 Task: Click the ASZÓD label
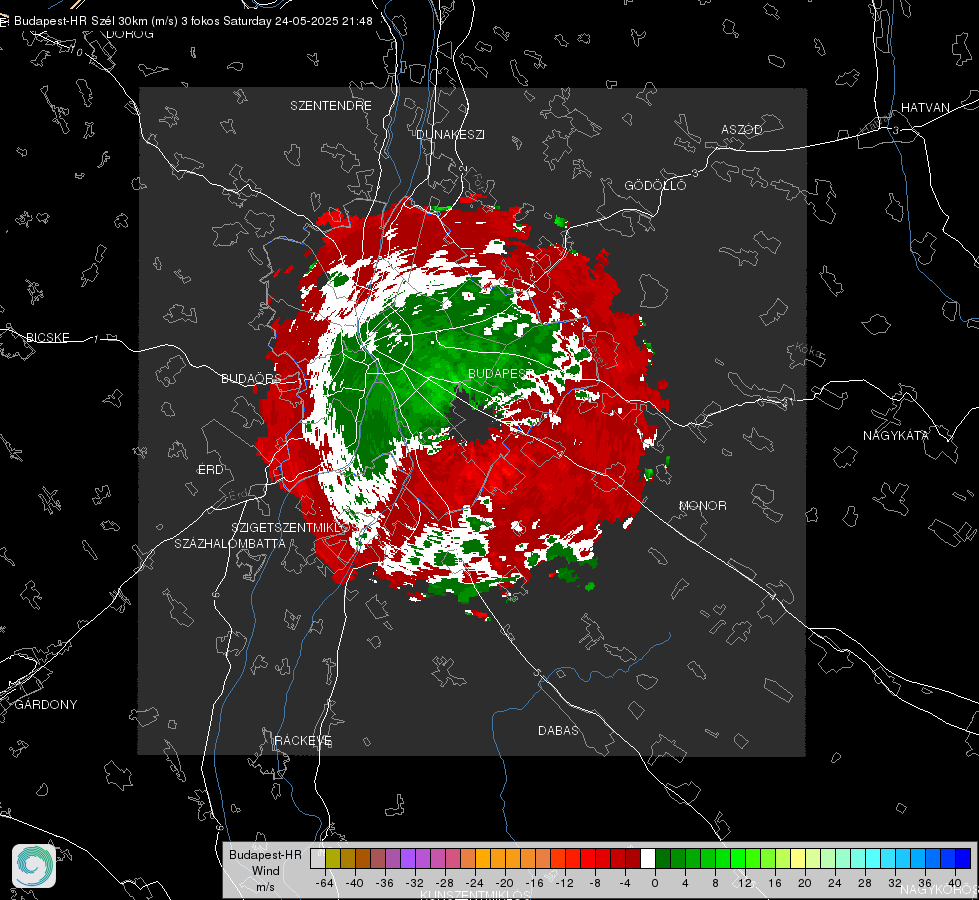click(x=742, y=130)
